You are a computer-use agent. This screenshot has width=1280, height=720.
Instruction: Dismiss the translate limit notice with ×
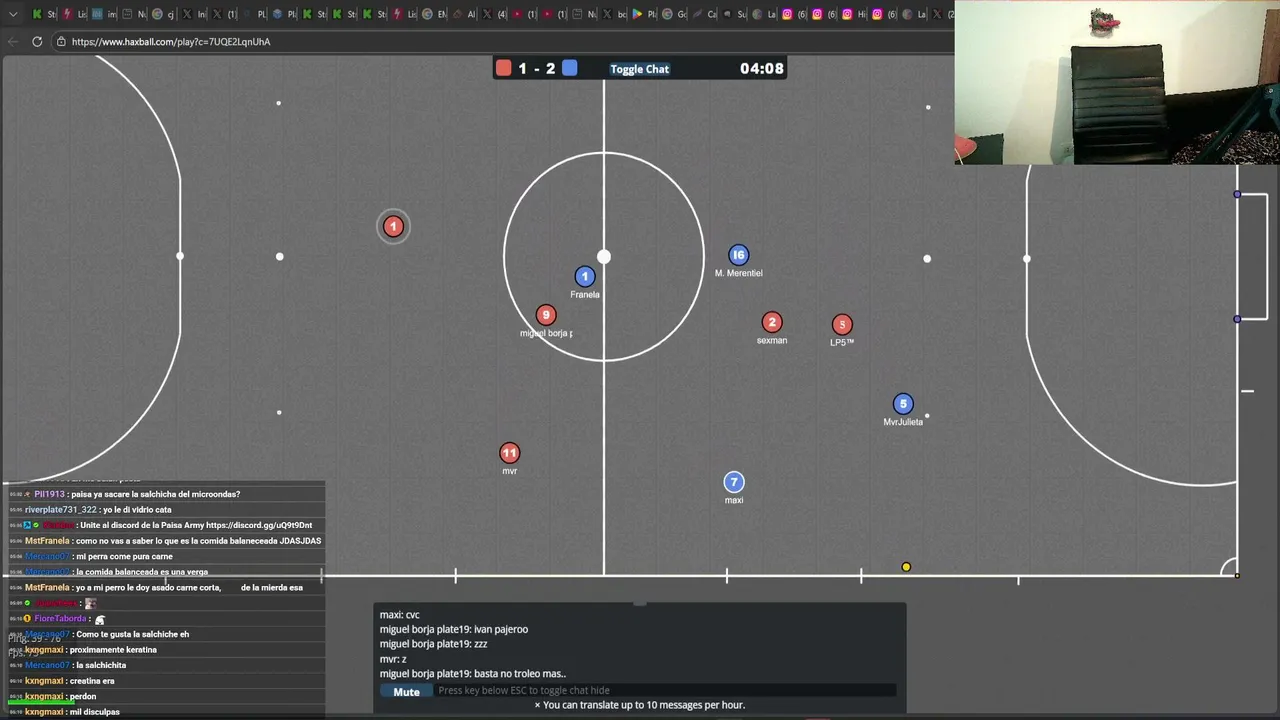537,705
